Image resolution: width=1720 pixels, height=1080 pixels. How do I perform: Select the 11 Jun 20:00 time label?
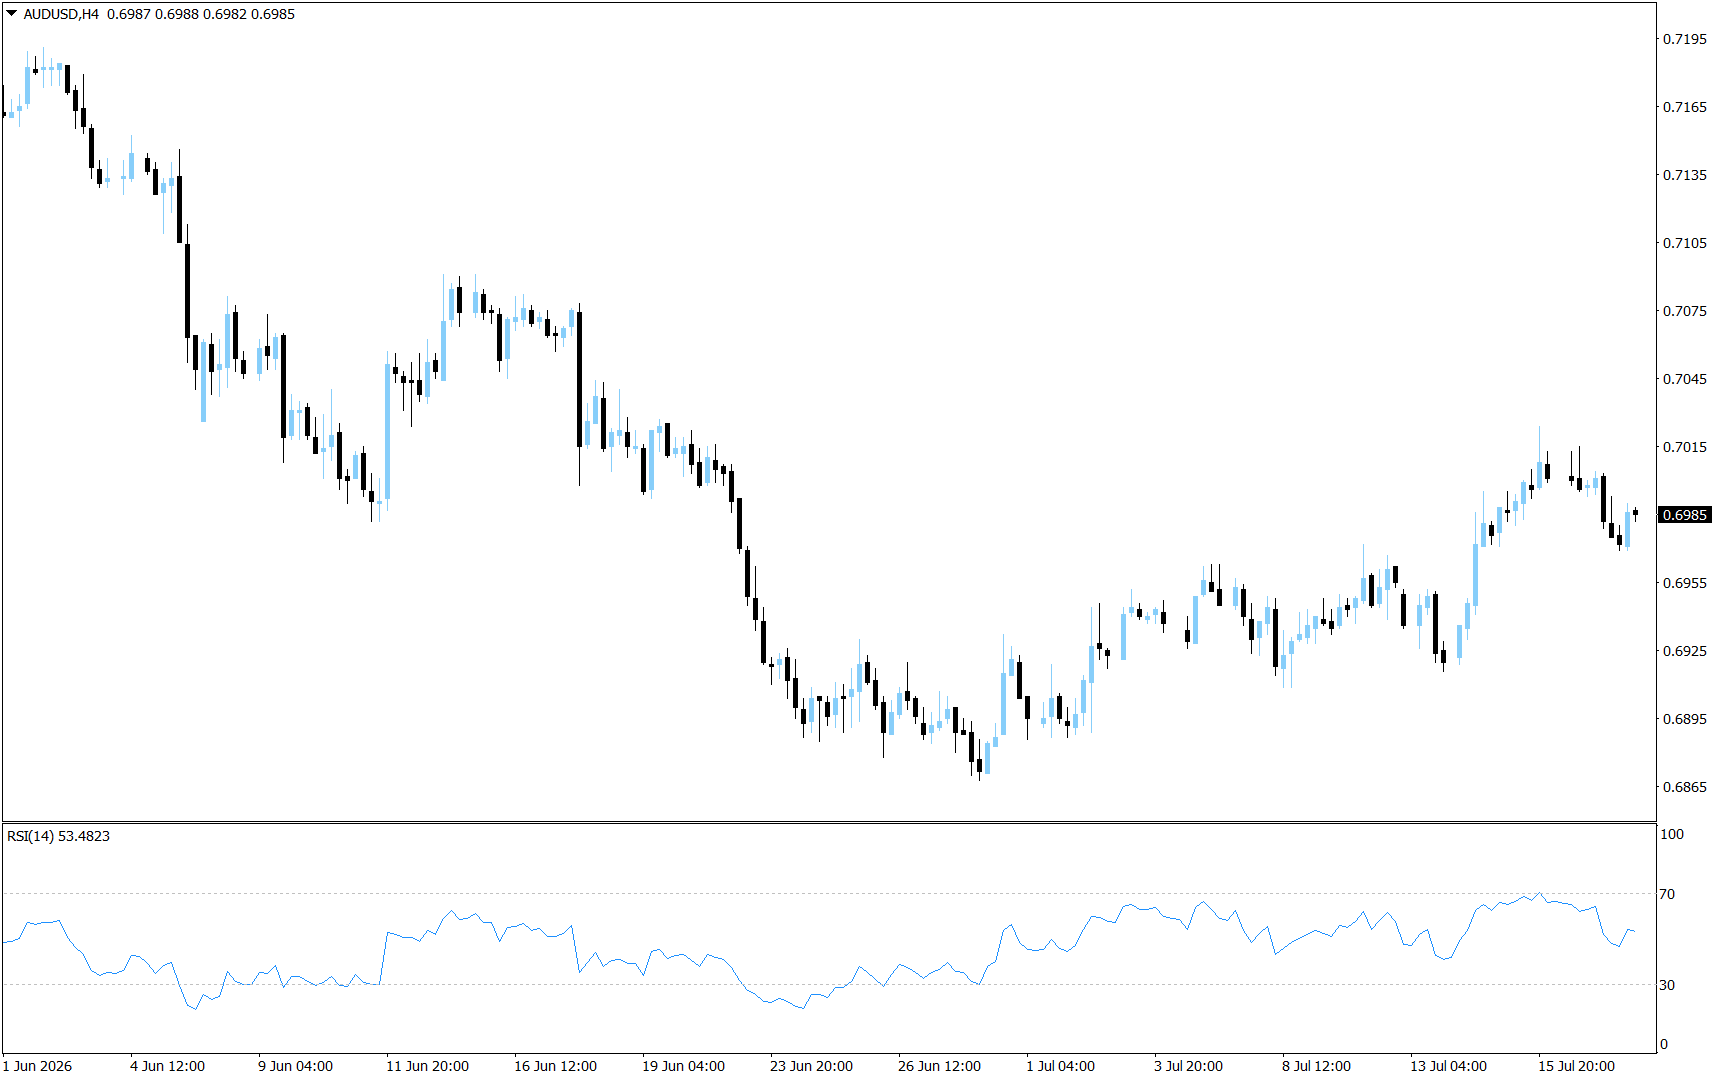[x=427, y=1066]
